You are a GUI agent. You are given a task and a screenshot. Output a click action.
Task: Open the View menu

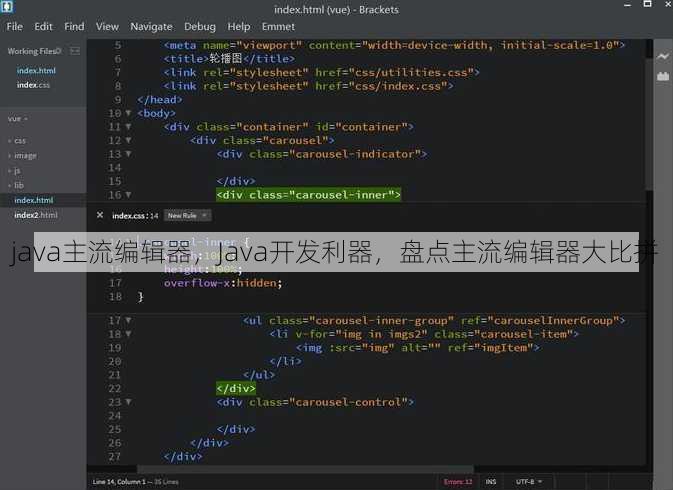[107, 27]
